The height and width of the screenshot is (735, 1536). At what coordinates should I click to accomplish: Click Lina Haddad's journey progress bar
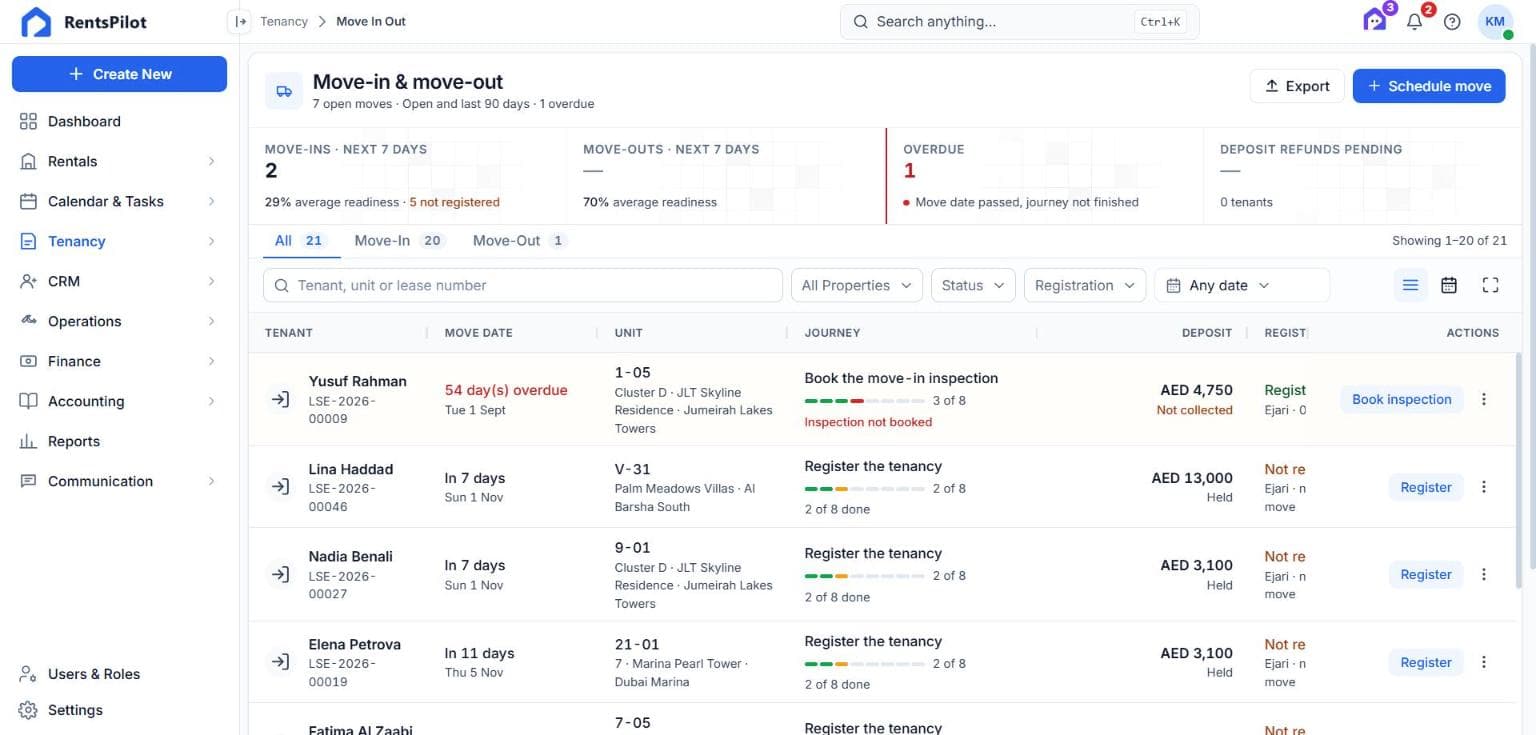coord(864,489)
